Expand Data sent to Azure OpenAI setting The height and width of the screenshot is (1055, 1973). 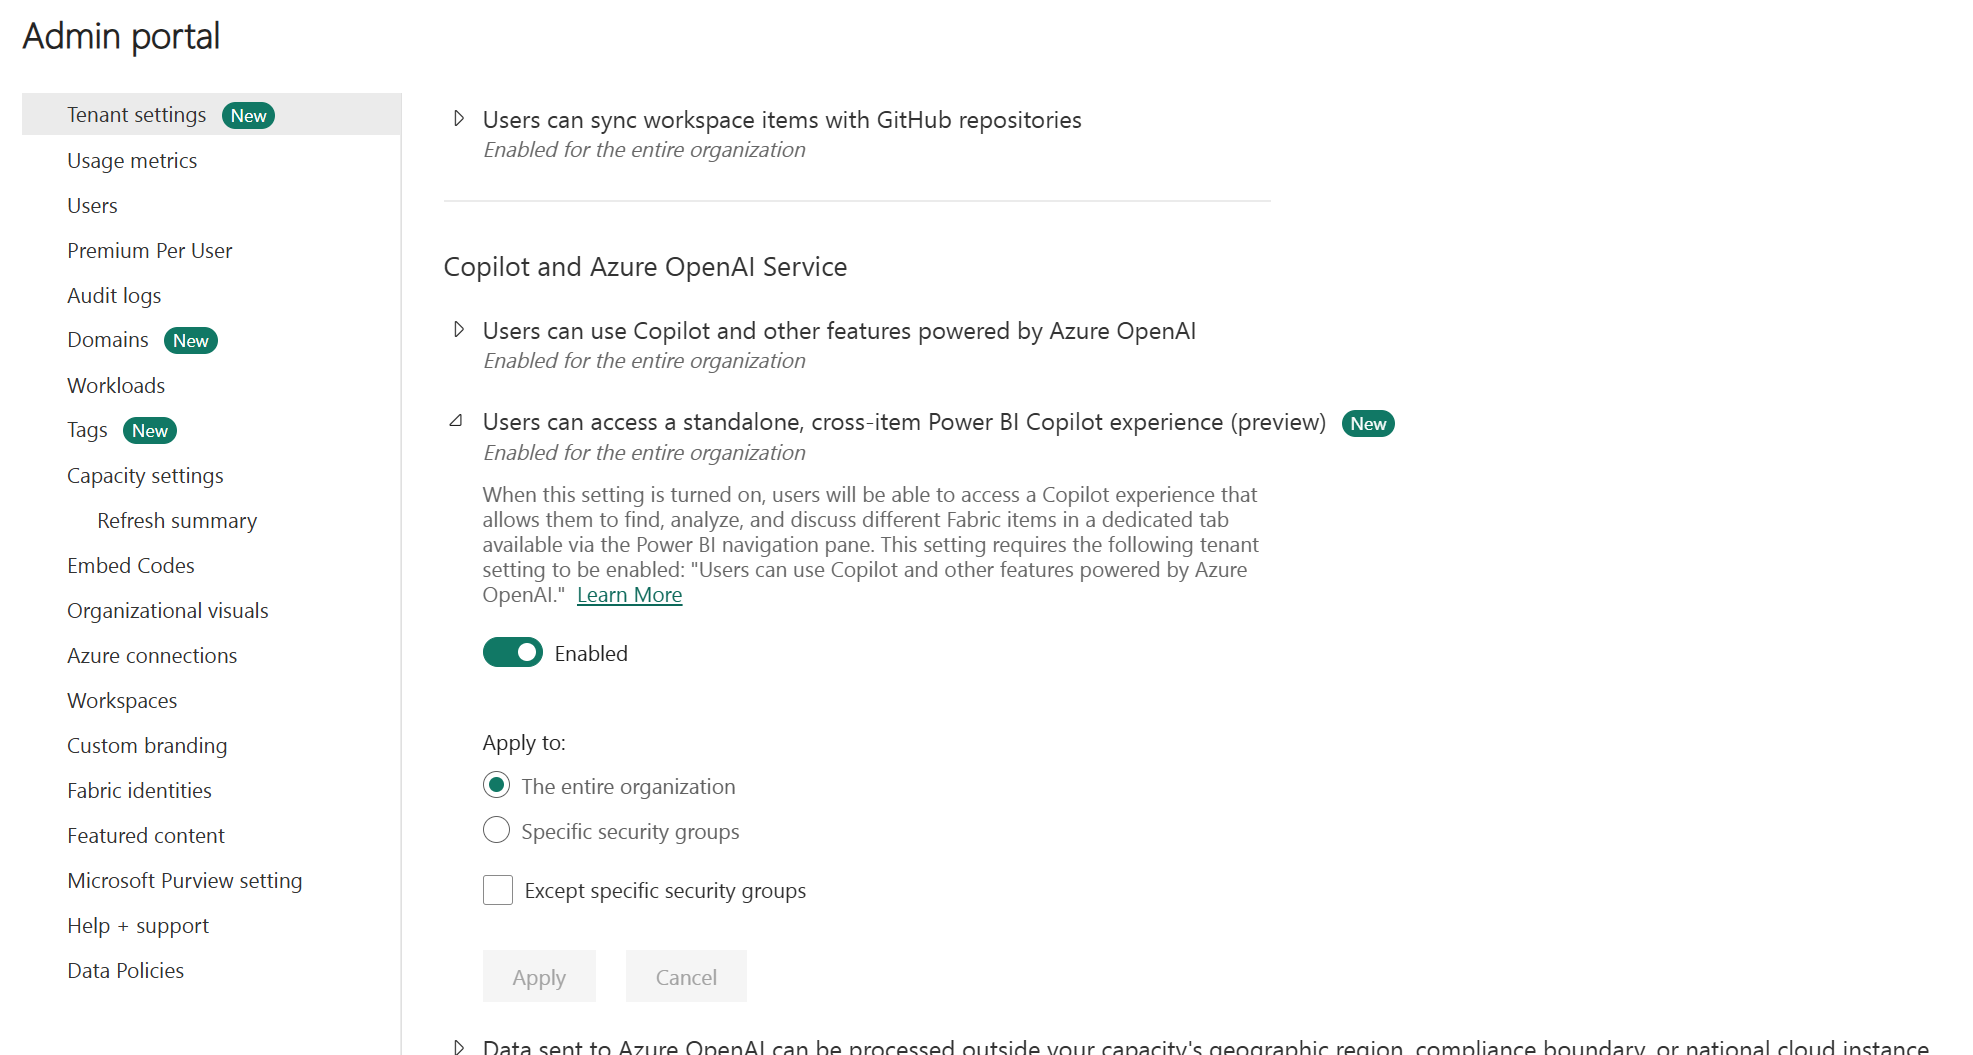point(459,1046)
